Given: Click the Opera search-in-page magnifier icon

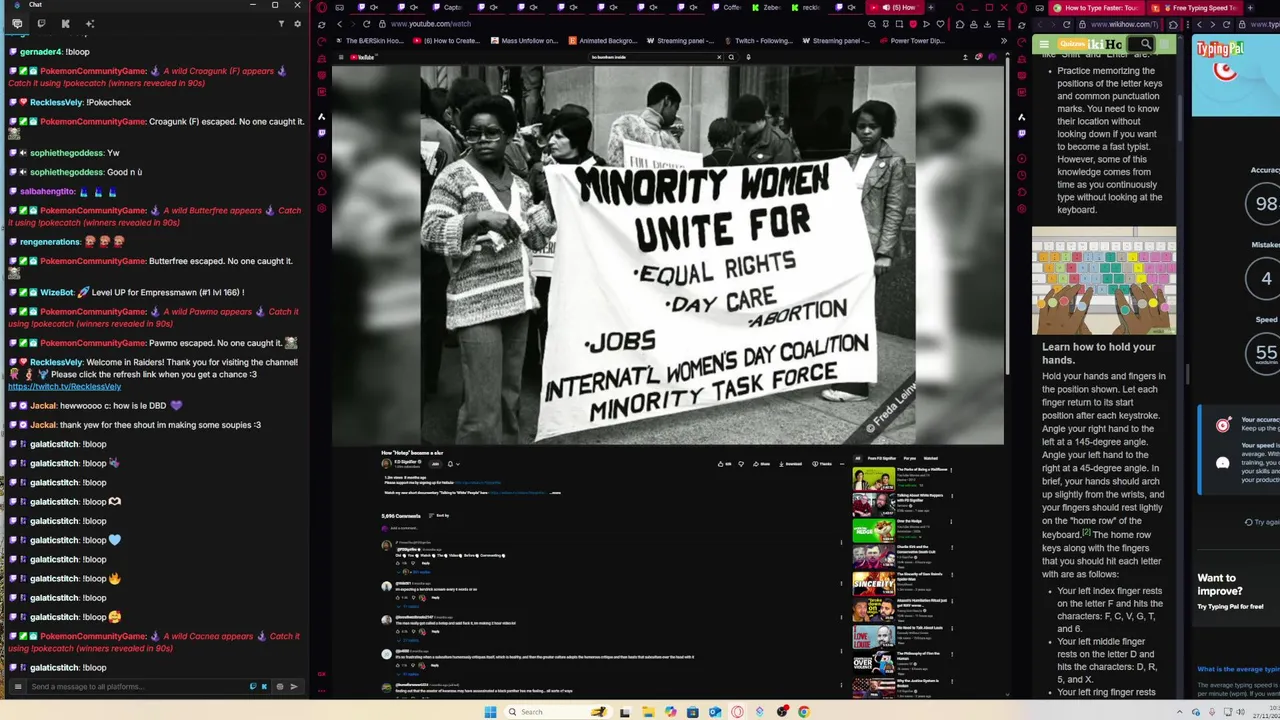Looking at the screenshot, I should coord(872,24).
